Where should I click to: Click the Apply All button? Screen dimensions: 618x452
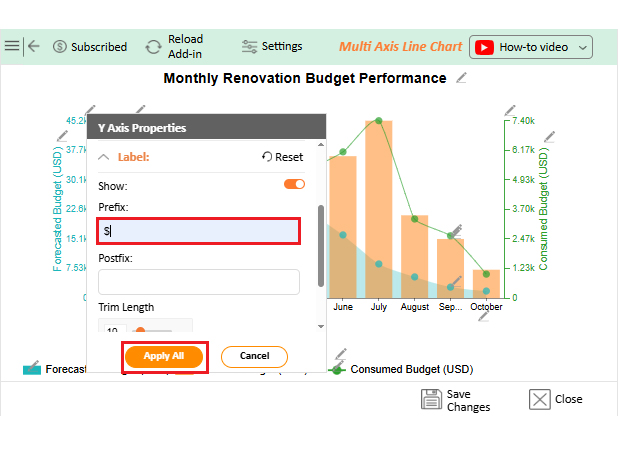tap(164, 356)
